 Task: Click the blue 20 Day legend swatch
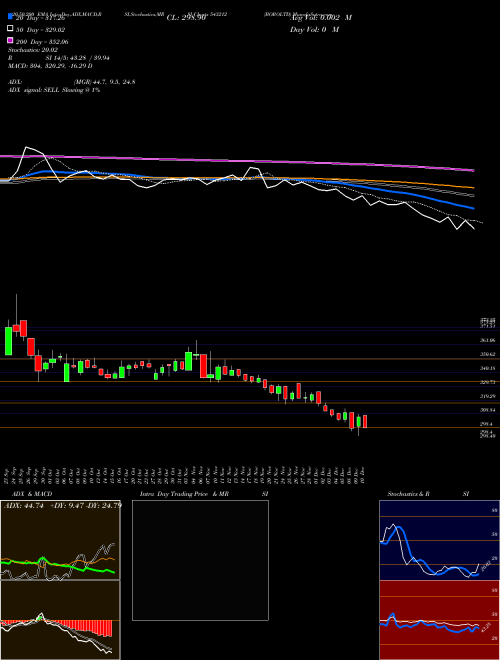pos(11,16)
